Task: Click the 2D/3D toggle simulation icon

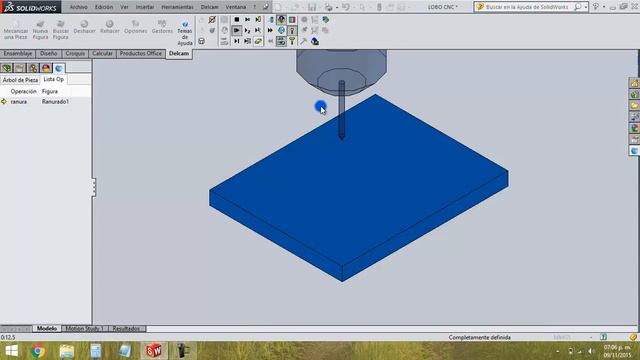Action: (281, 41)
